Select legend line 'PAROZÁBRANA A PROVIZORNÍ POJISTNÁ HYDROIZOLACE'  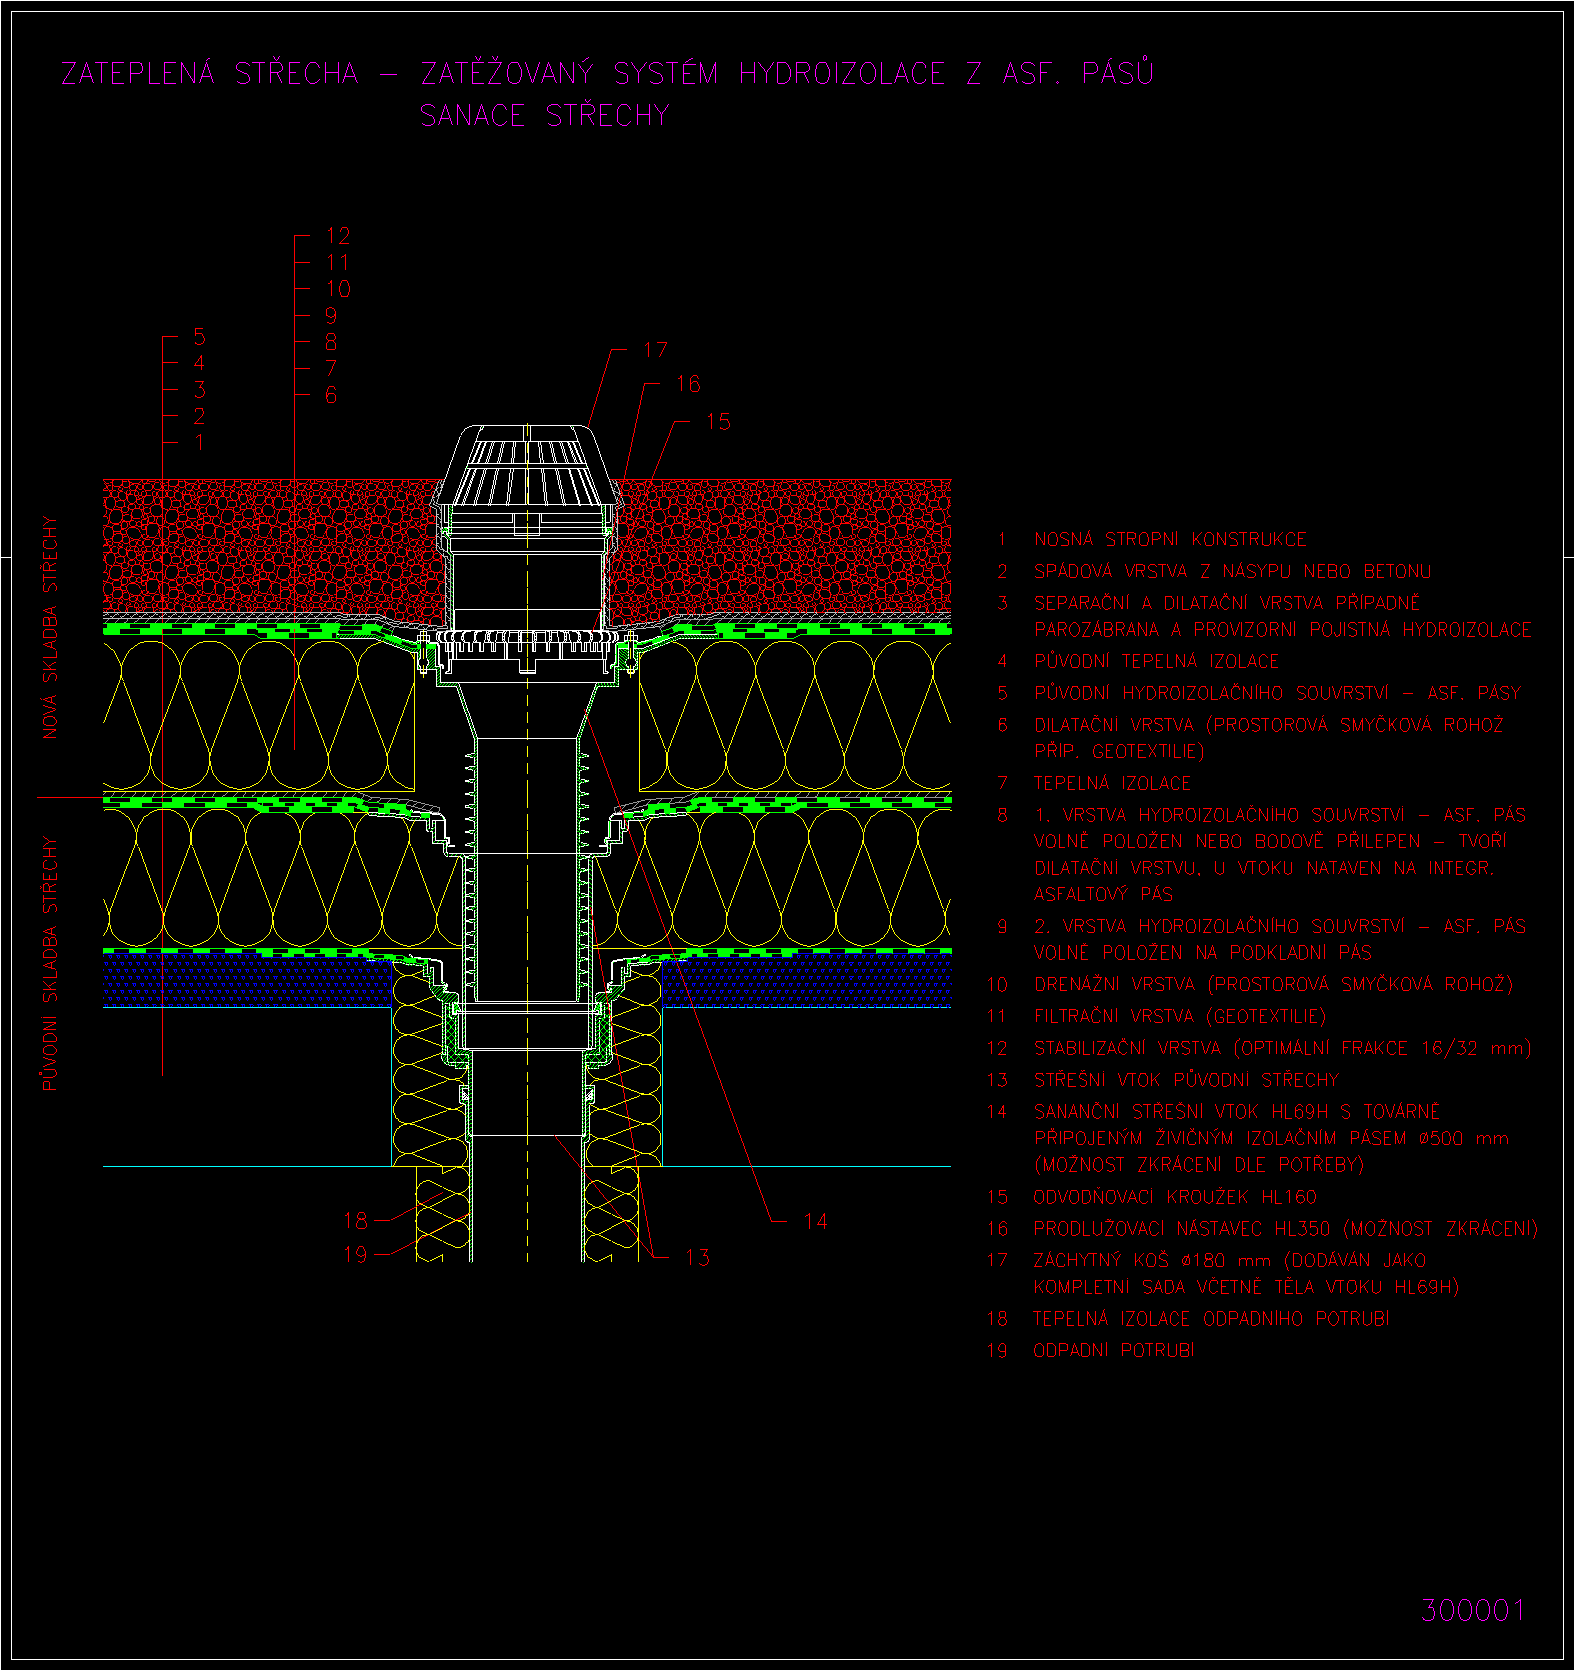click(x=1283, y=630)
